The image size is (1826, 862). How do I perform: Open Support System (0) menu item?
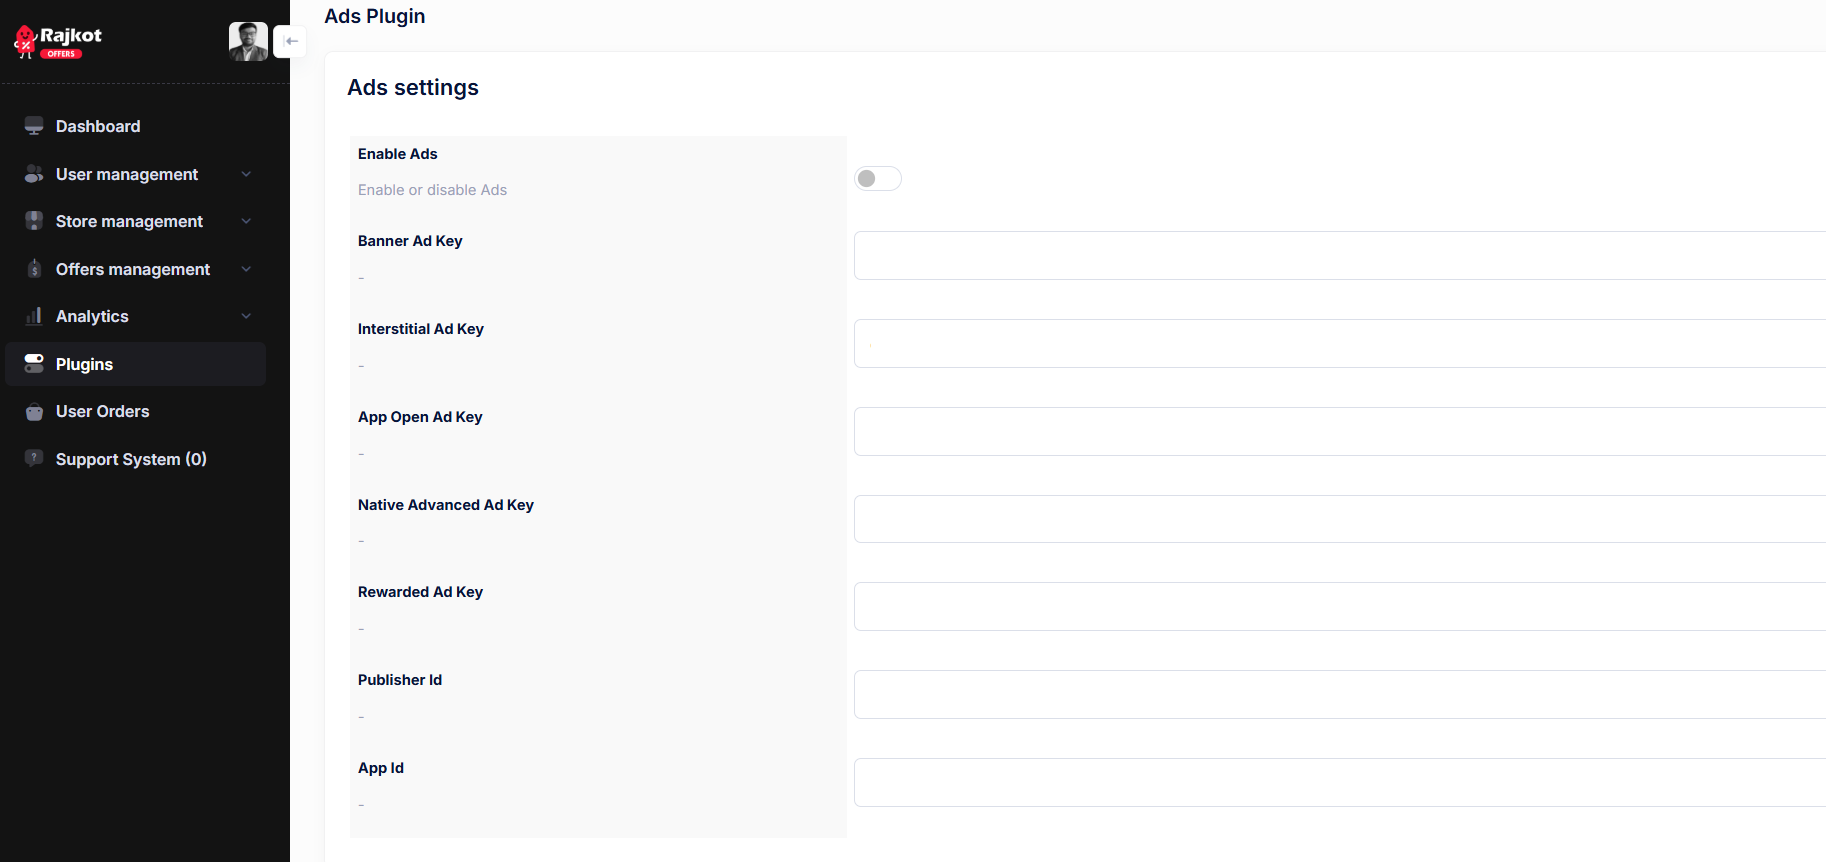click(131, 459)
